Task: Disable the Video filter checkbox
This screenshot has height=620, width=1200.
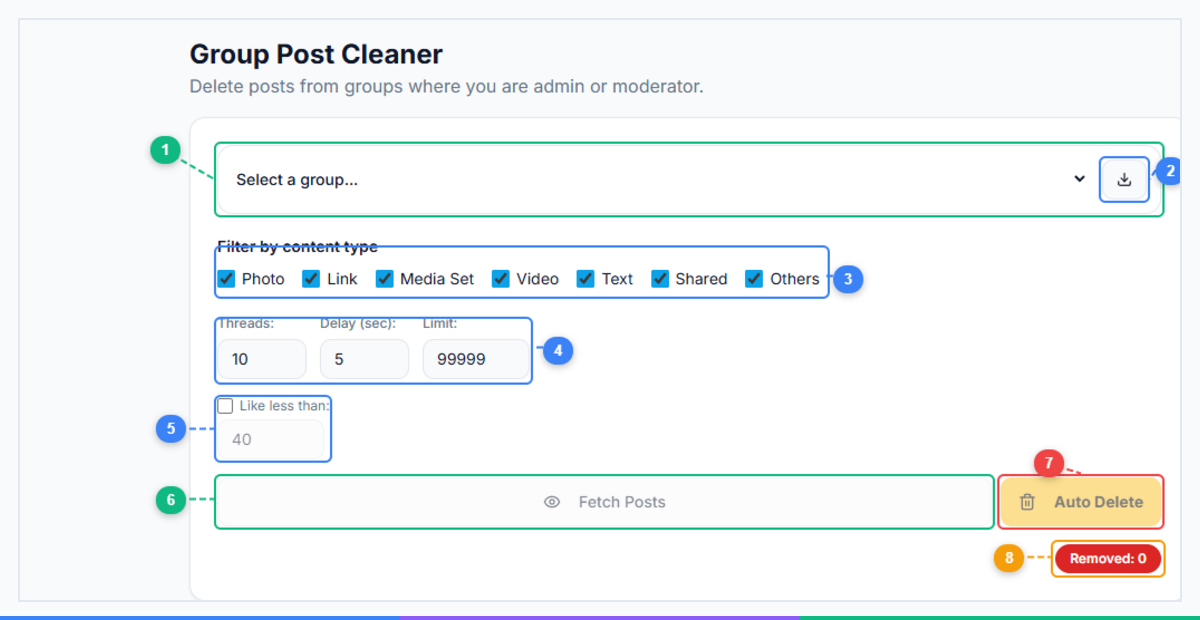Action: 501,279
